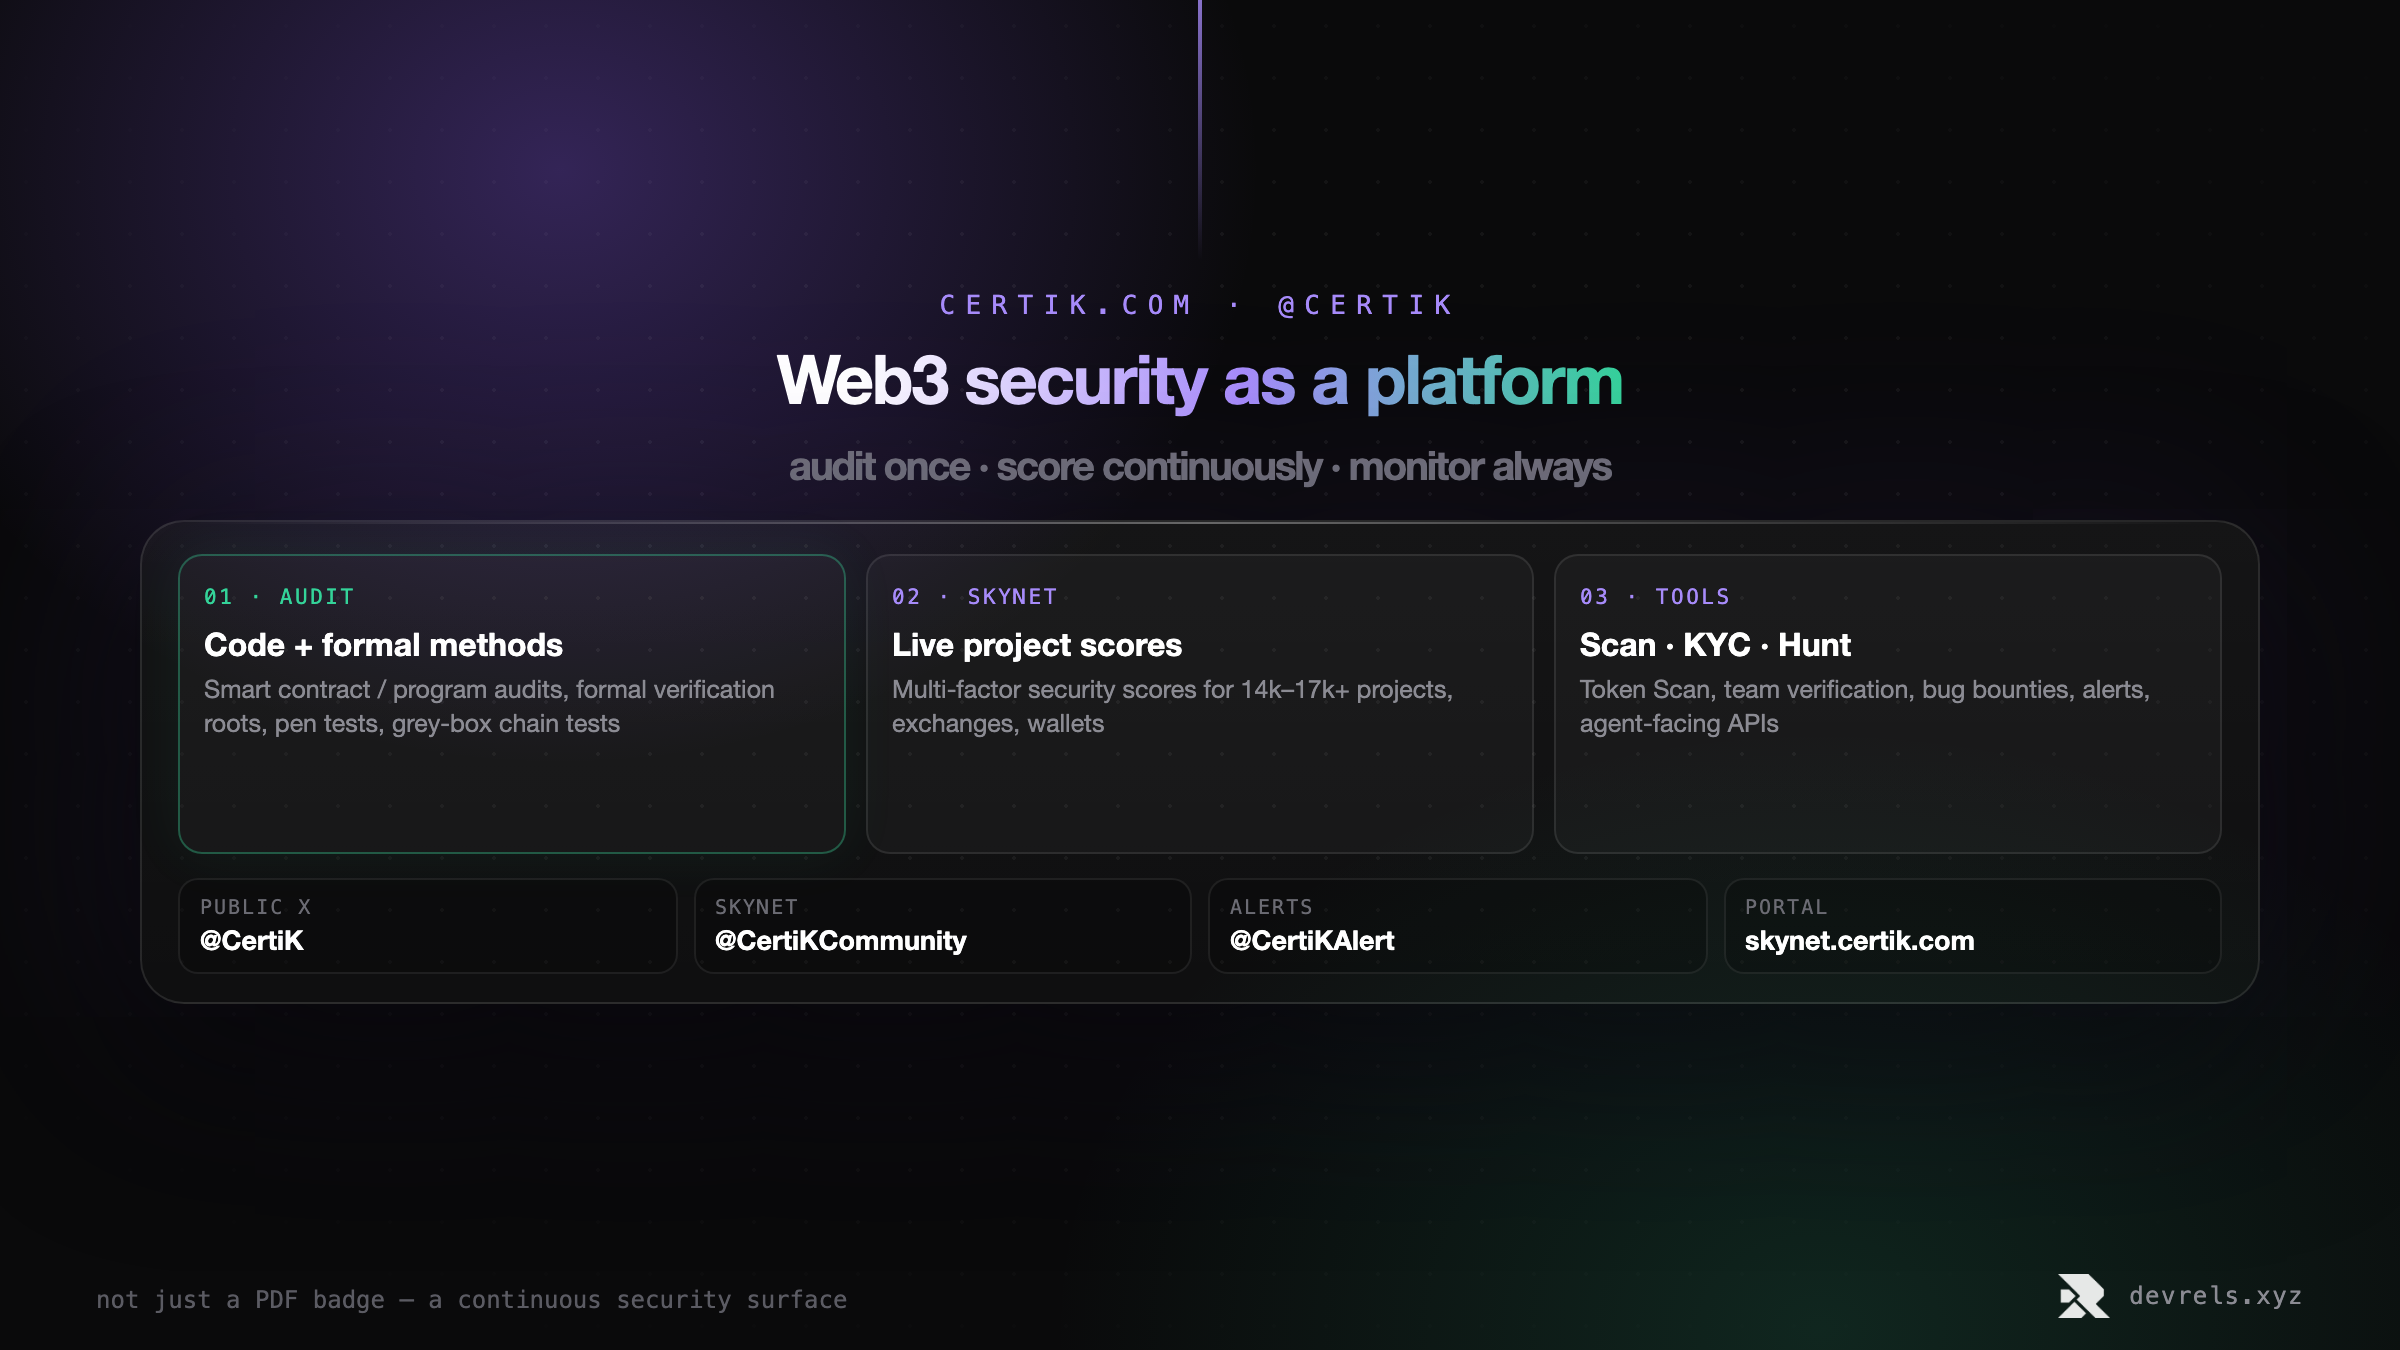
Task: Open the @CertiK public X handle
Action: click(252, 941)
